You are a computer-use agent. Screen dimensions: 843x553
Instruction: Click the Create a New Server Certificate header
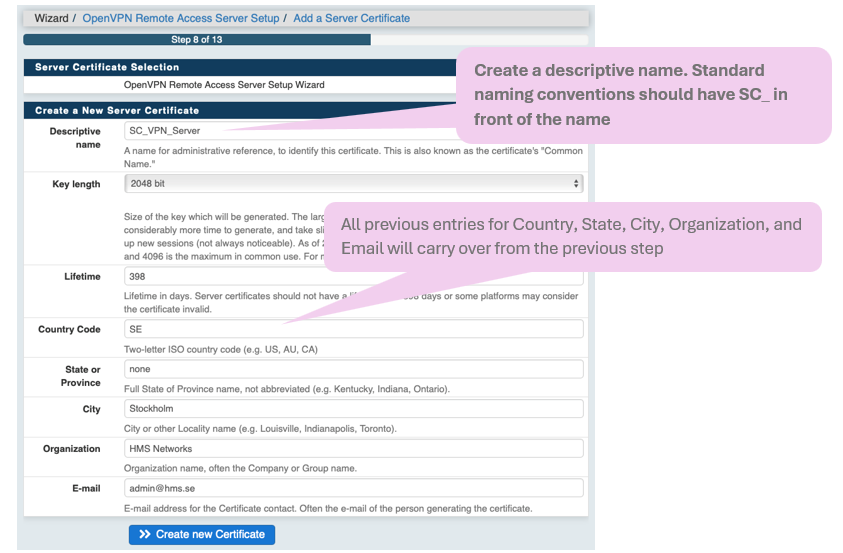tap(117, 110)
